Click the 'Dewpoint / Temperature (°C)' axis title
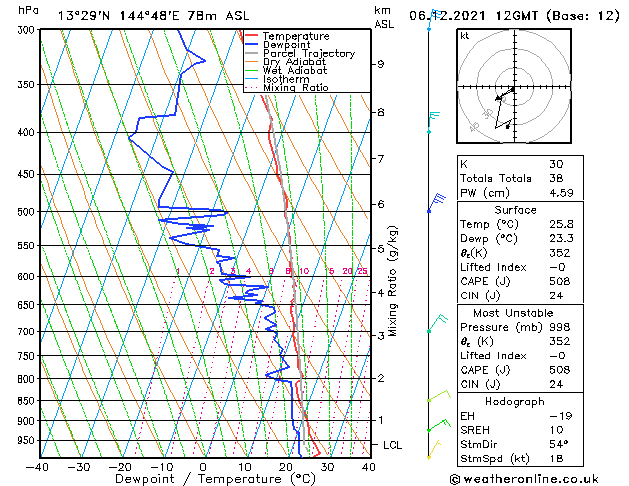Image resolution: width=629 pixels, height=486 pixels. 215,479
